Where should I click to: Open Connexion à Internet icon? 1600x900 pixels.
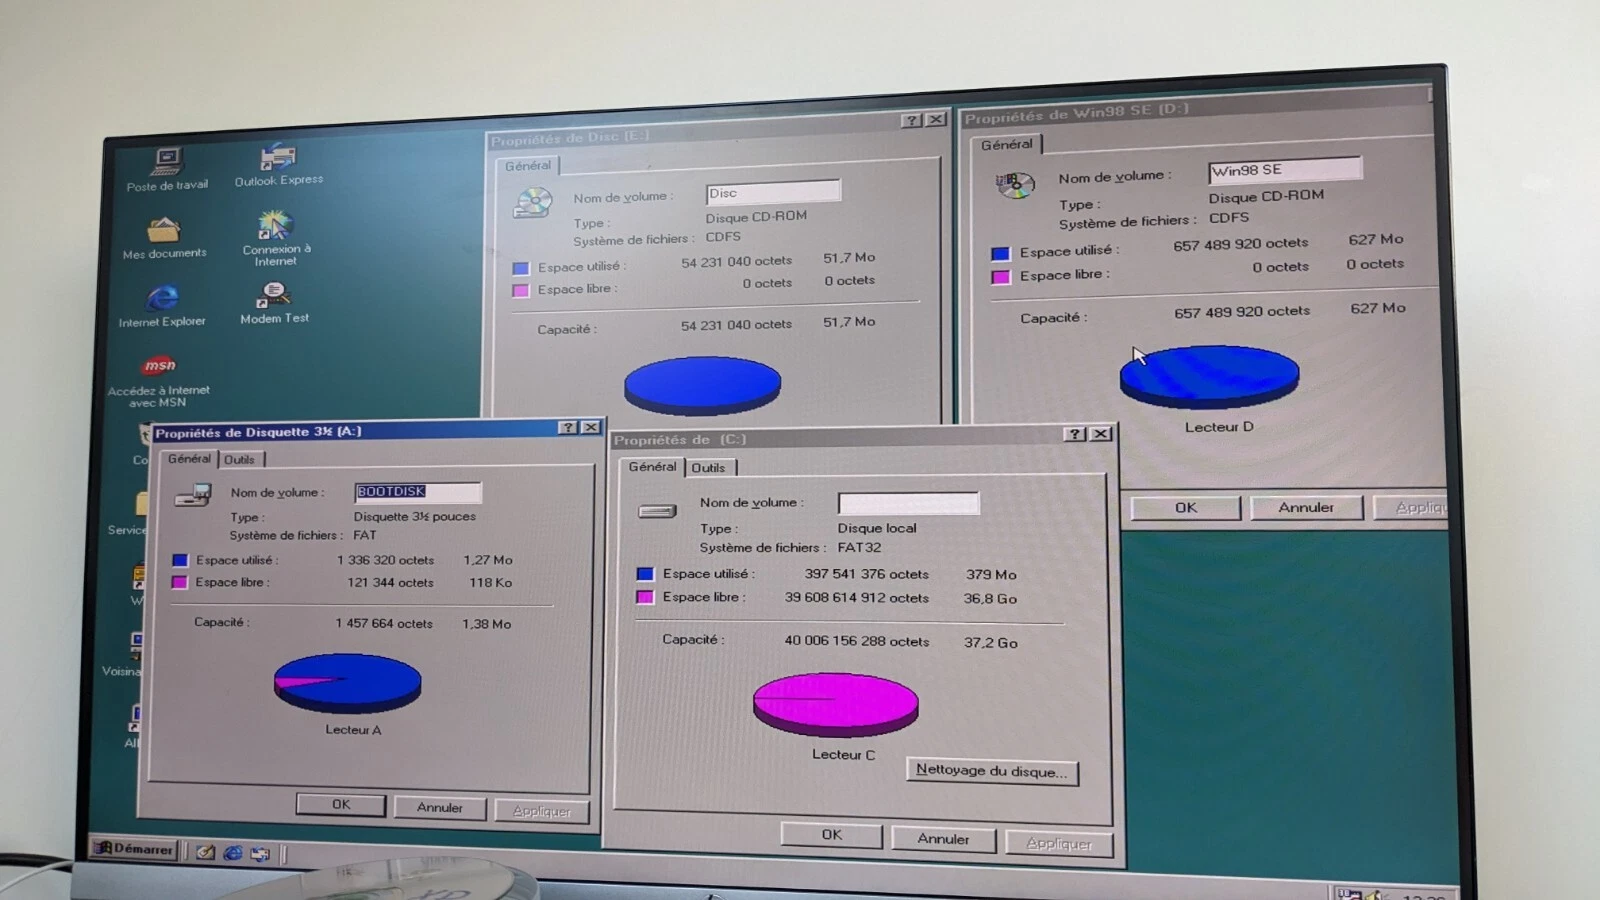coord(275,238)
